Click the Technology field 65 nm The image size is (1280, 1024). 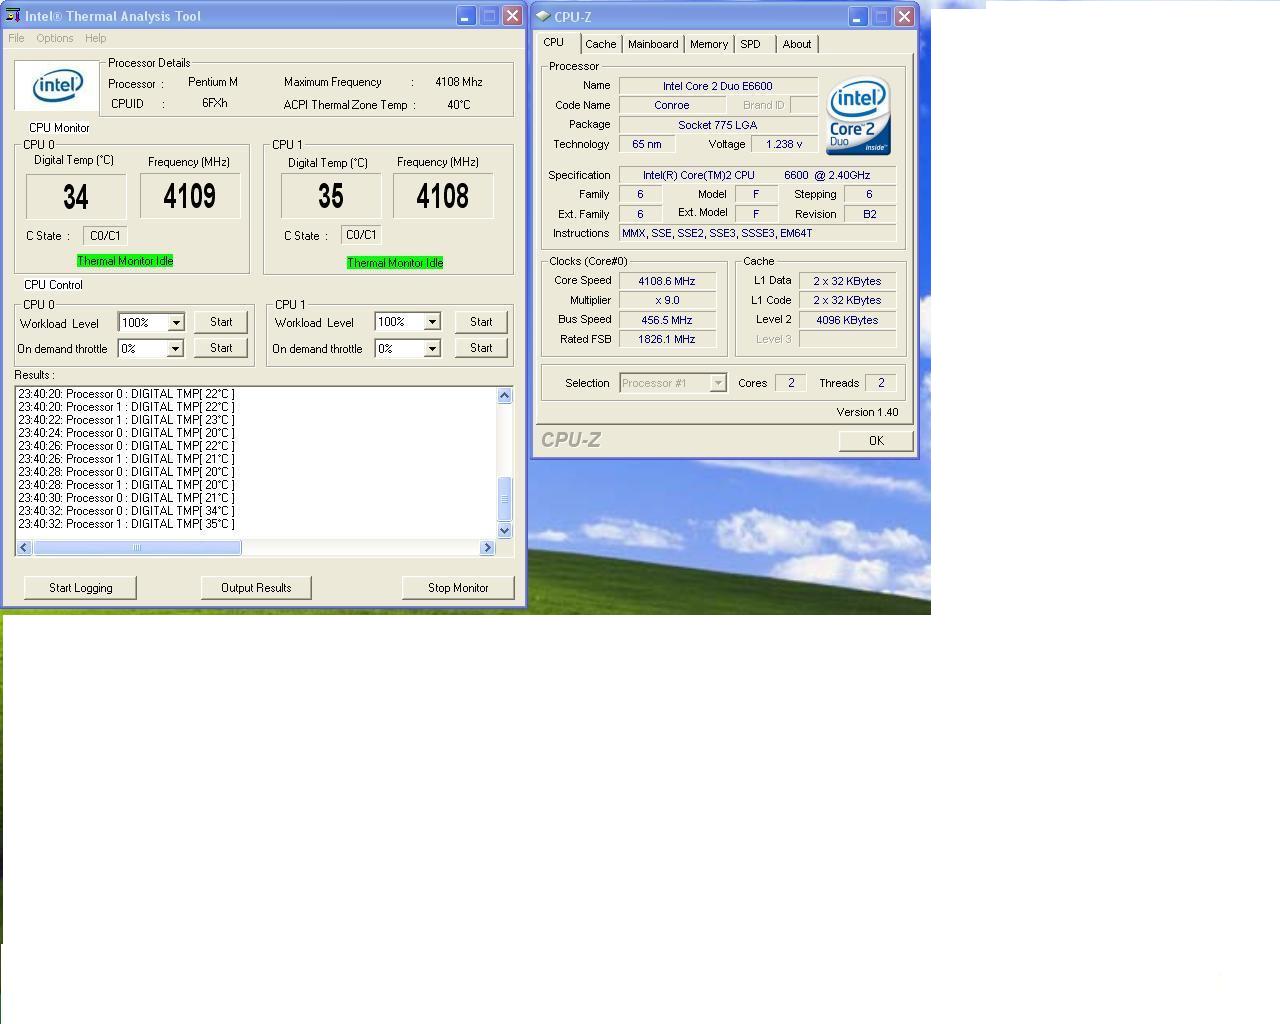[x=647, y=144]
